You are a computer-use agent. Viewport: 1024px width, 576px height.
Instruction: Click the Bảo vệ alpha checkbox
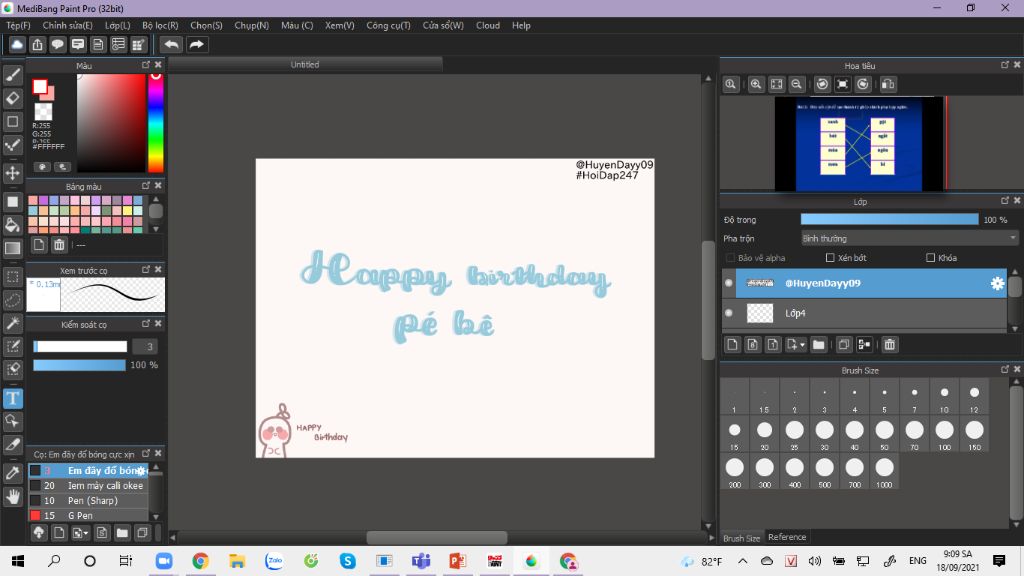coord(730,258)
